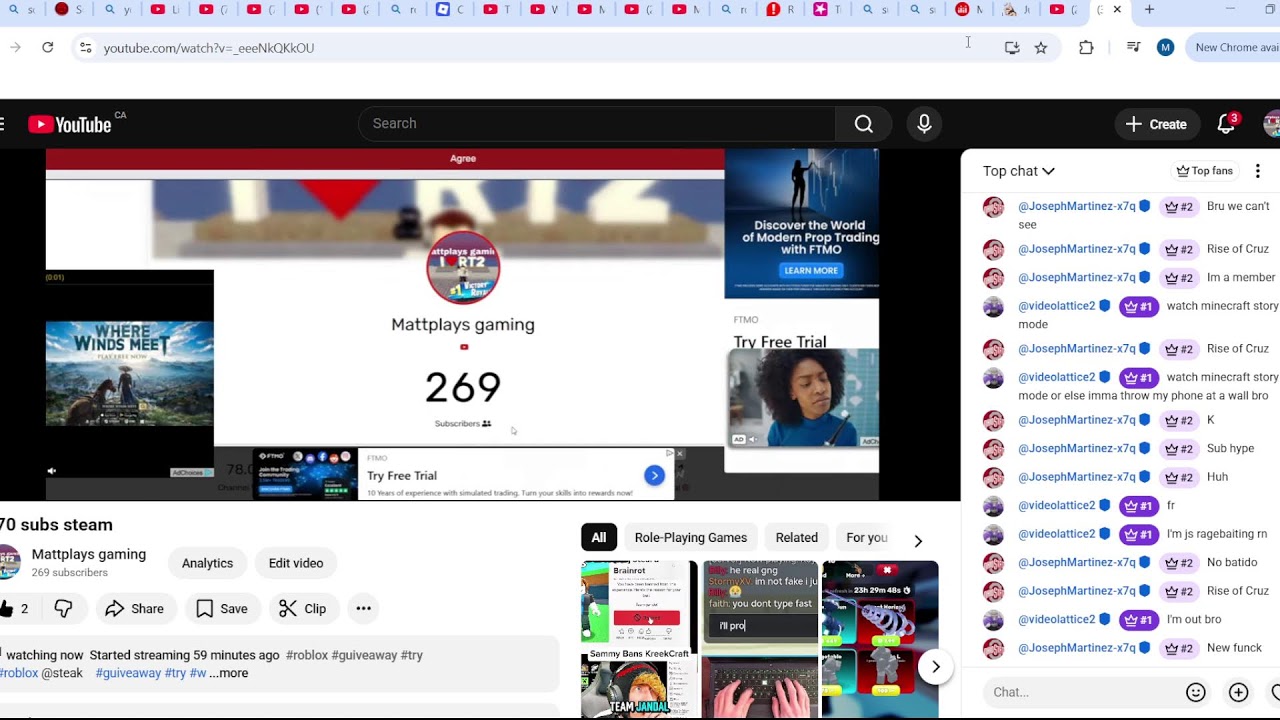This screenshot has height=720, width=1280.
Task: View site information icon in address bar
Action: coord(85,47)
